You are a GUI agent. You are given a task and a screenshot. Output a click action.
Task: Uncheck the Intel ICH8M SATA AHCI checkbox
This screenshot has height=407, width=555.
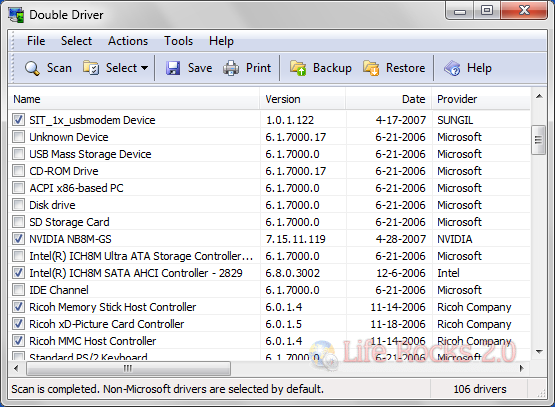coord(18,273)
